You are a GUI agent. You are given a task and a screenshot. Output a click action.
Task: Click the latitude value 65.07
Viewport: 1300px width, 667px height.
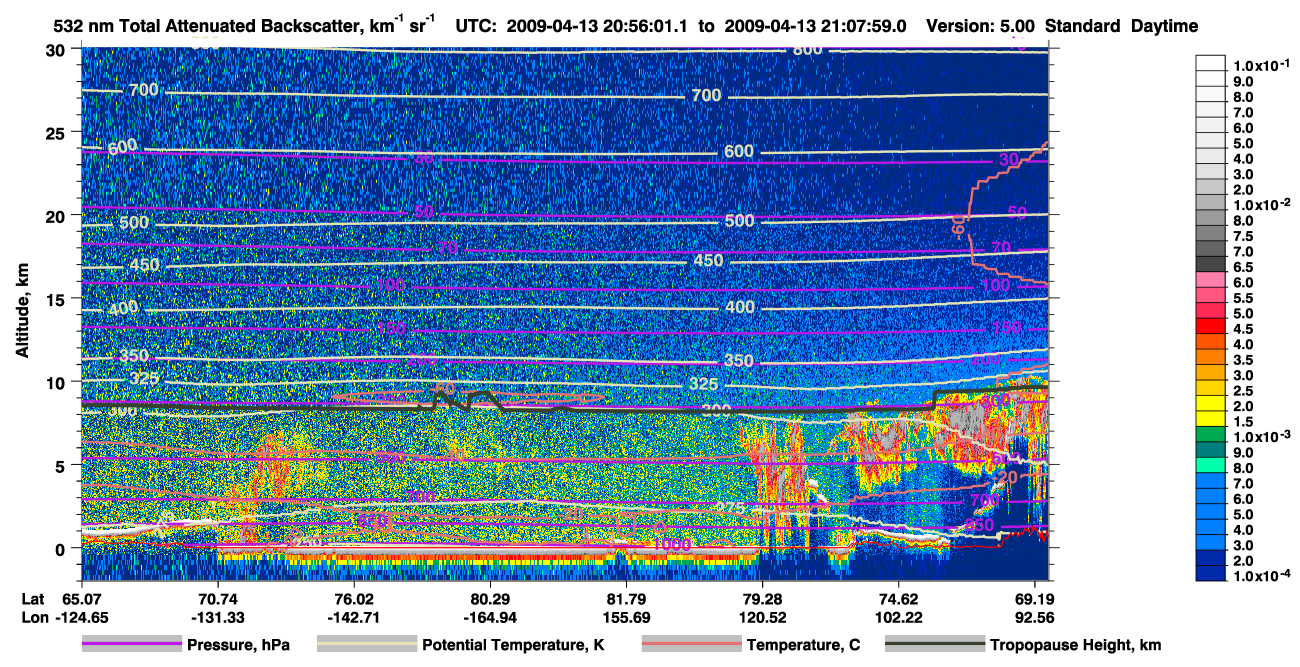[82, 600]
